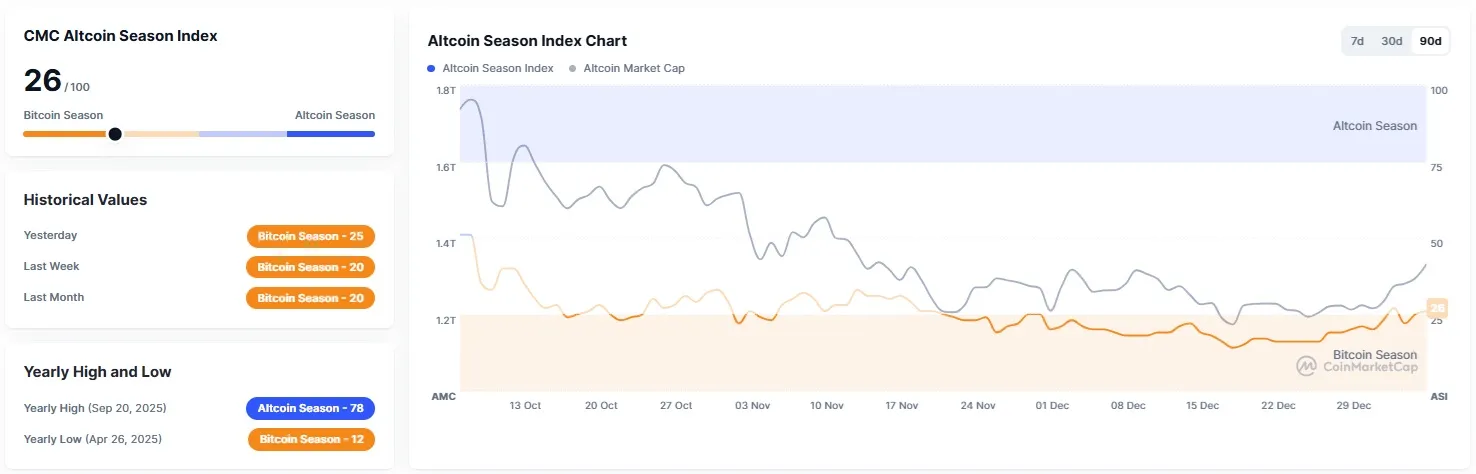Click the Altcoin Season Index Chart title
The image size is (1476, 474).
(x=527, y=41)
